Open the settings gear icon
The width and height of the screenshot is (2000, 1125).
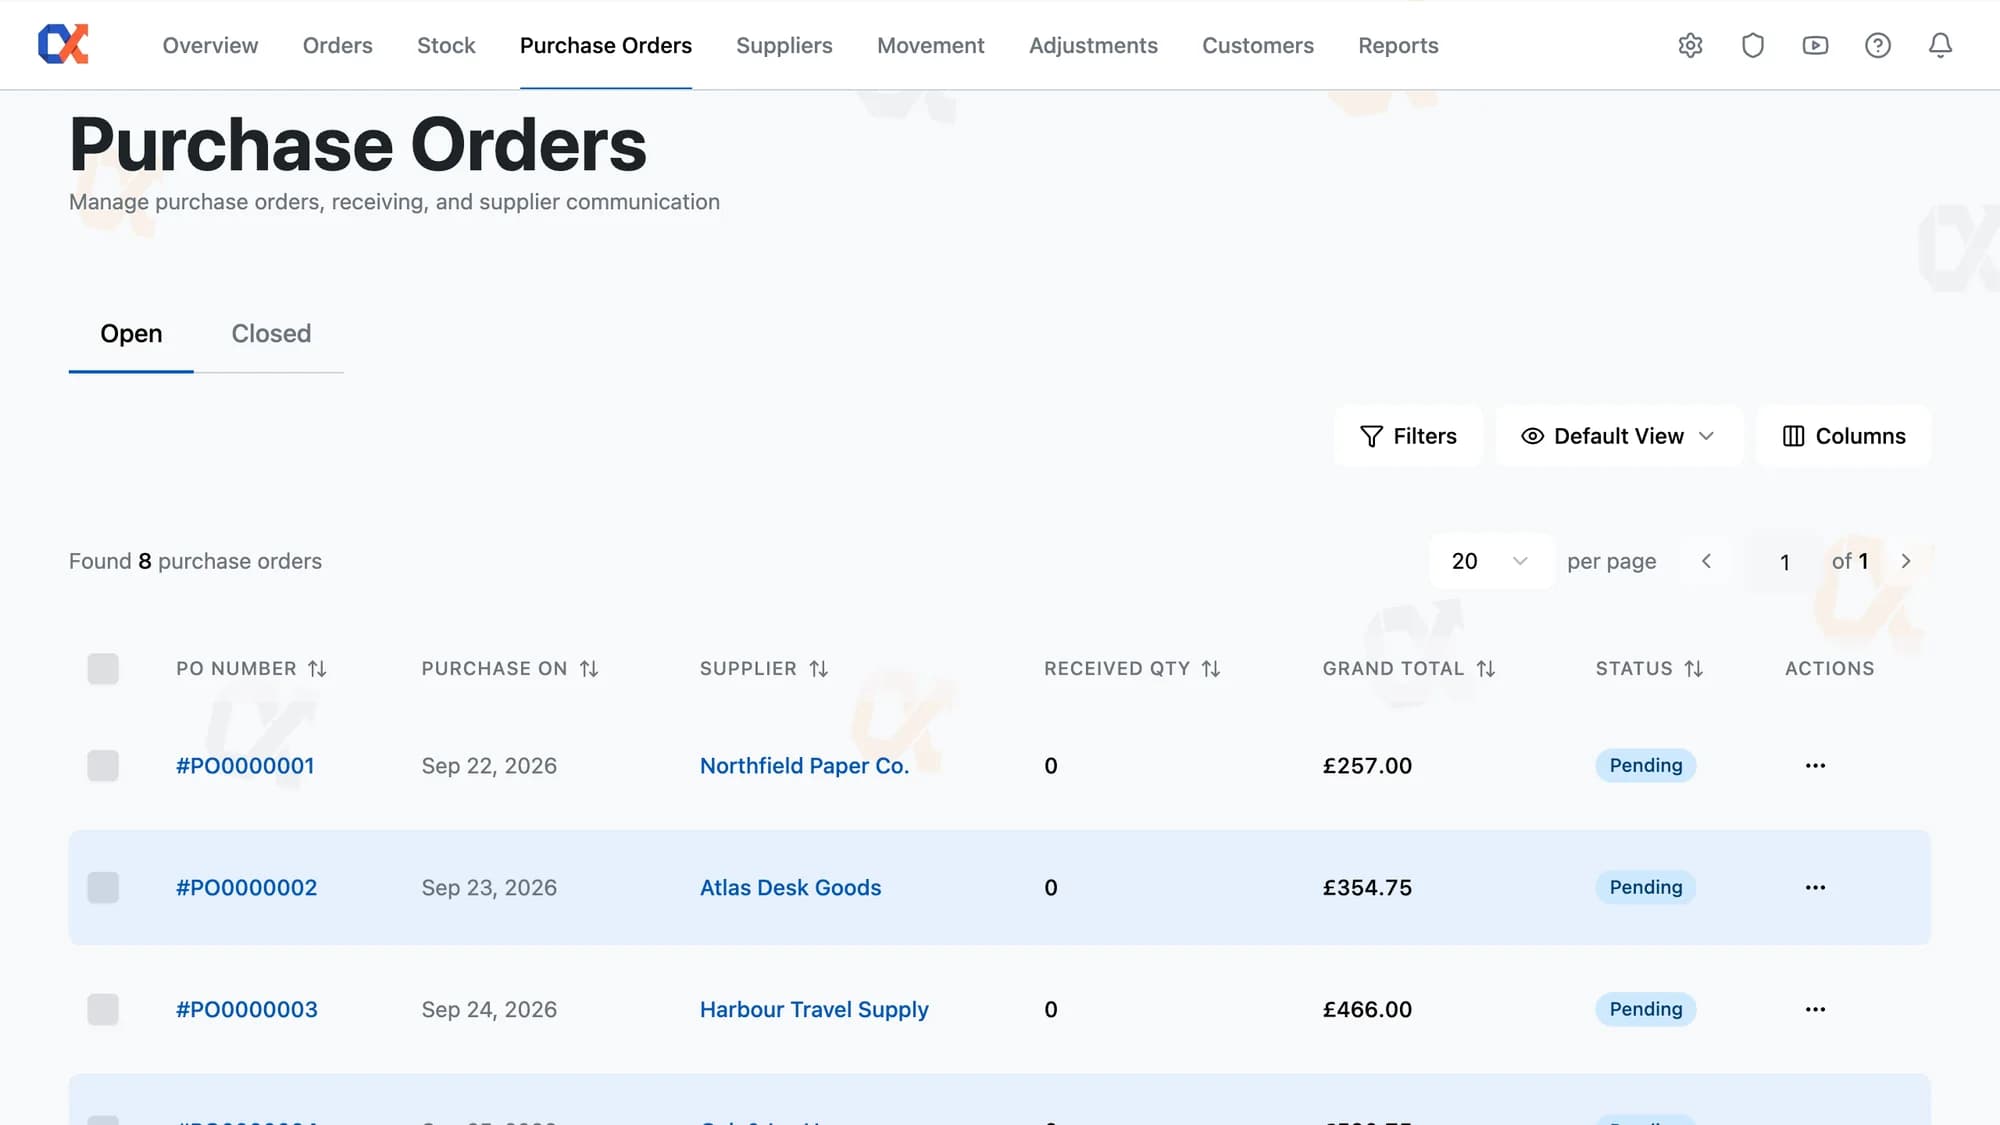click(1690, 45)
